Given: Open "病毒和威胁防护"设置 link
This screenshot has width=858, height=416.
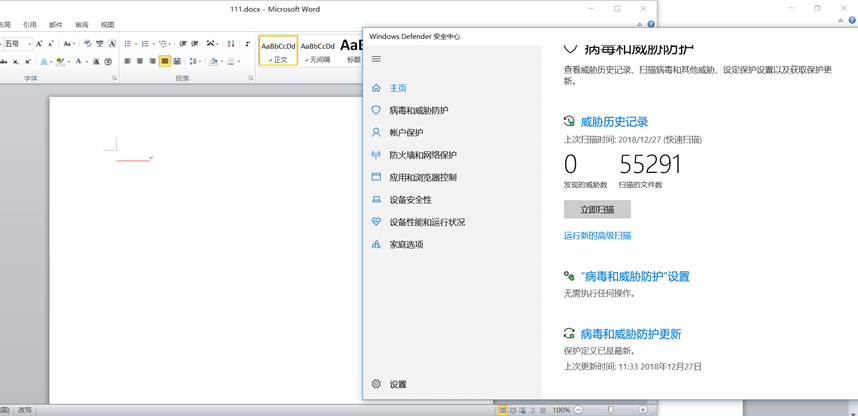Looking at the screenshot, I should [635, 276].
